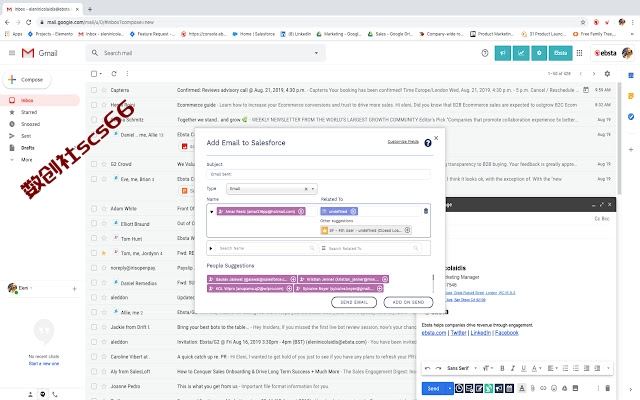This screenshot has width=640, height=400.
Task: Add SF 4th User suggestion to Related To
Action: click(x=407, y=230)
